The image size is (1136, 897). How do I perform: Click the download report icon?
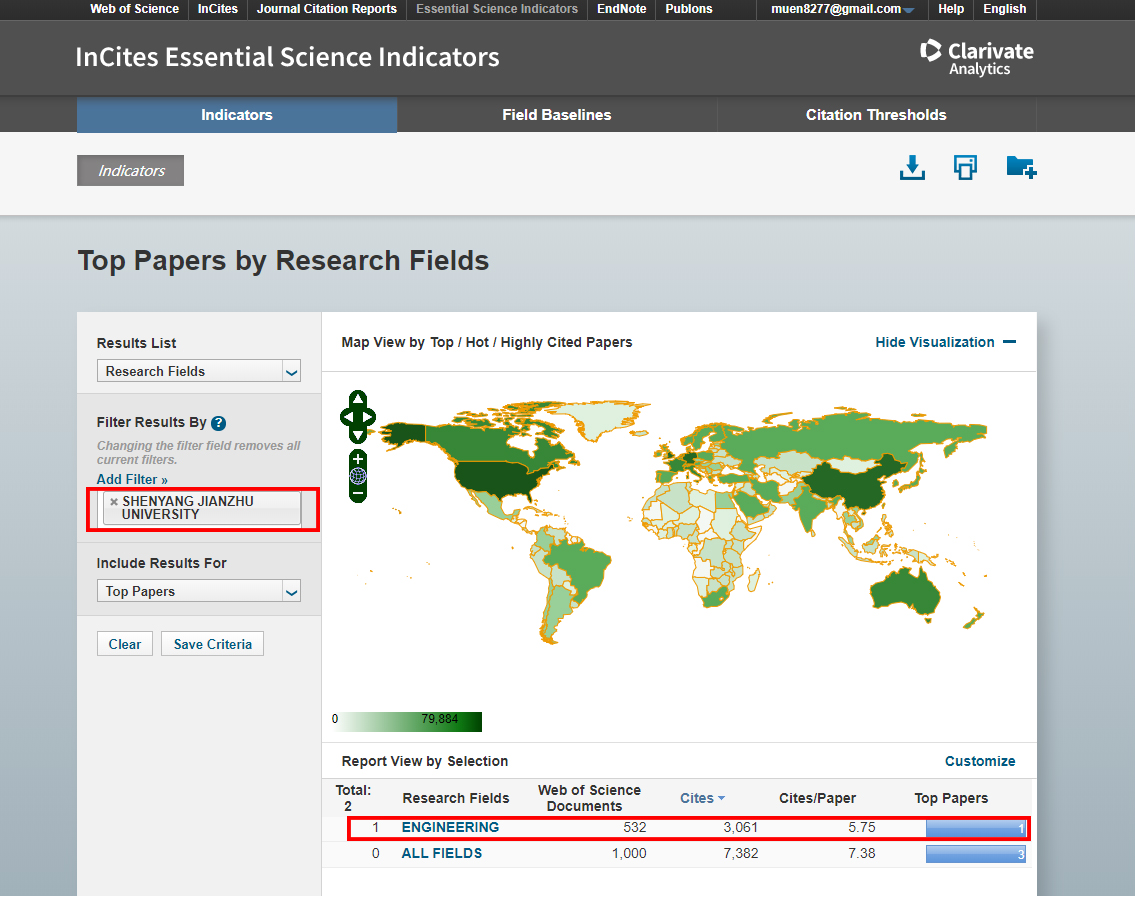tap(911, 167)
